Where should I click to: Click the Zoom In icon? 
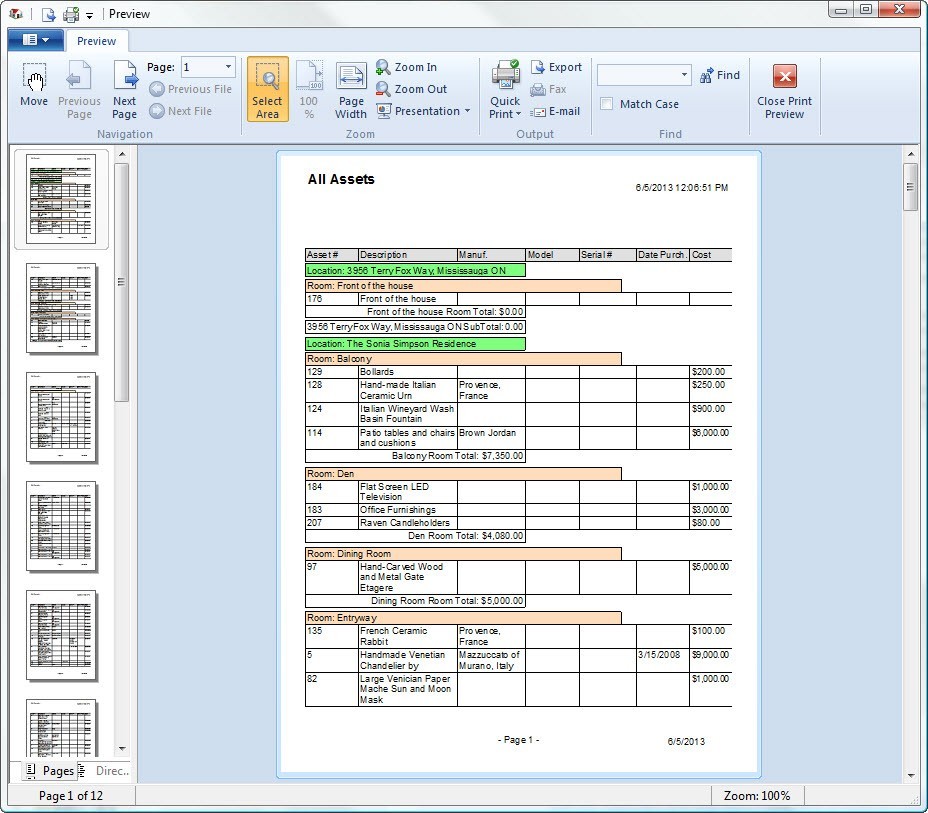[x=383, y=67]
